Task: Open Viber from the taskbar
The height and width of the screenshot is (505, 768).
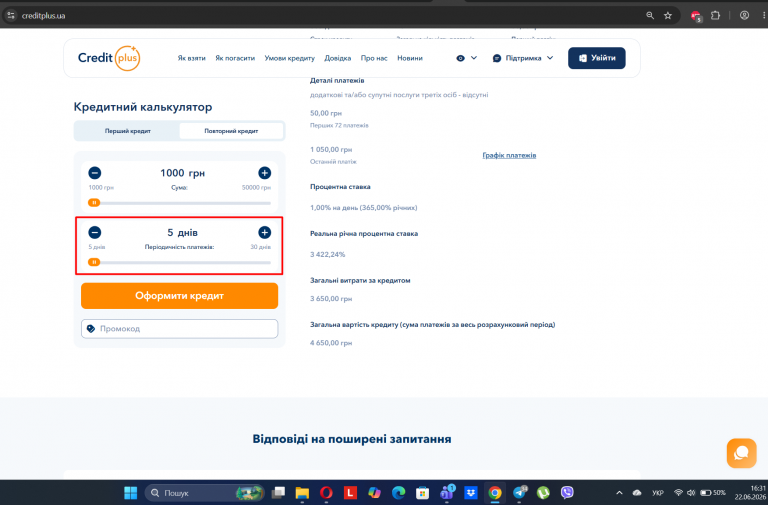Action: pyautogui.click(x=567, y=493)
